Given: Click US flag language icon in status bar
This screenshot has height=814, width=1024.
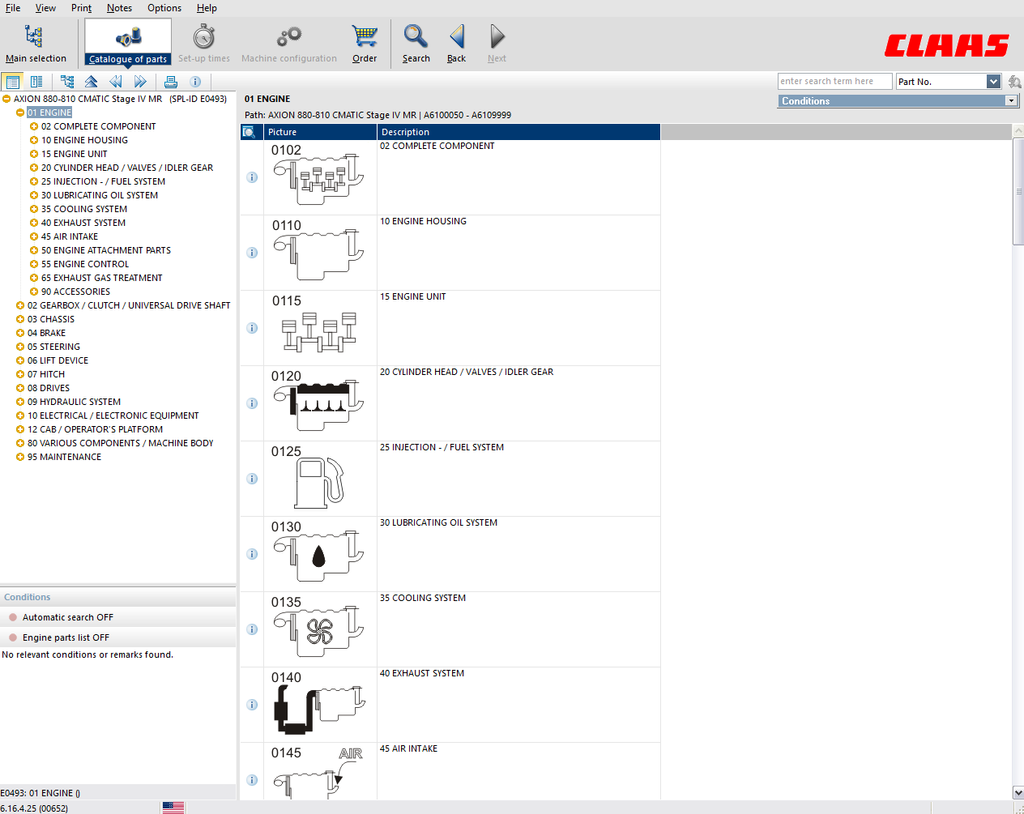Looking at the screenshot, I should coord(173,807).
